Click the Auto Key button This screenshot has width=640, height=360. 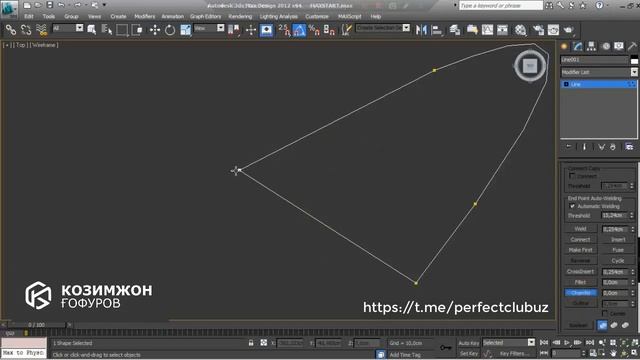click(x=469, y=343)
